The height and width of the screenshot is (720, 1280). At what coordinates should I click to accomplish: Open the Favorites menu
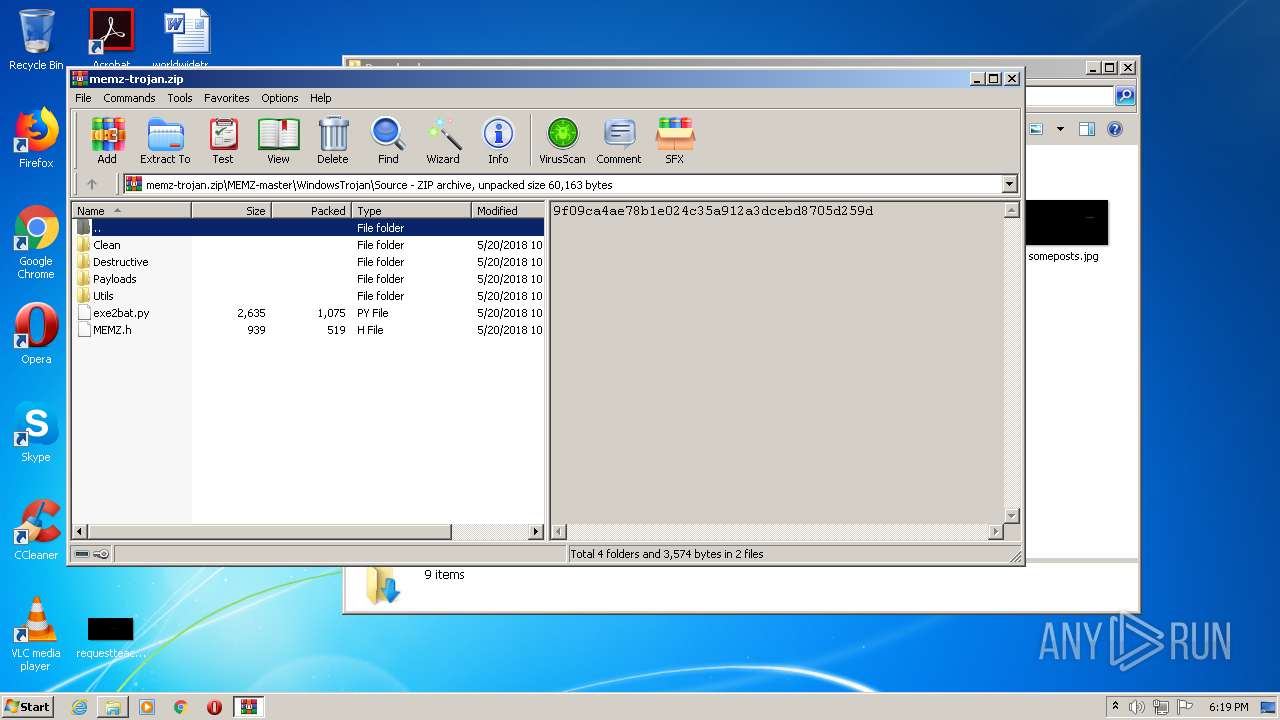click(227, 98)
